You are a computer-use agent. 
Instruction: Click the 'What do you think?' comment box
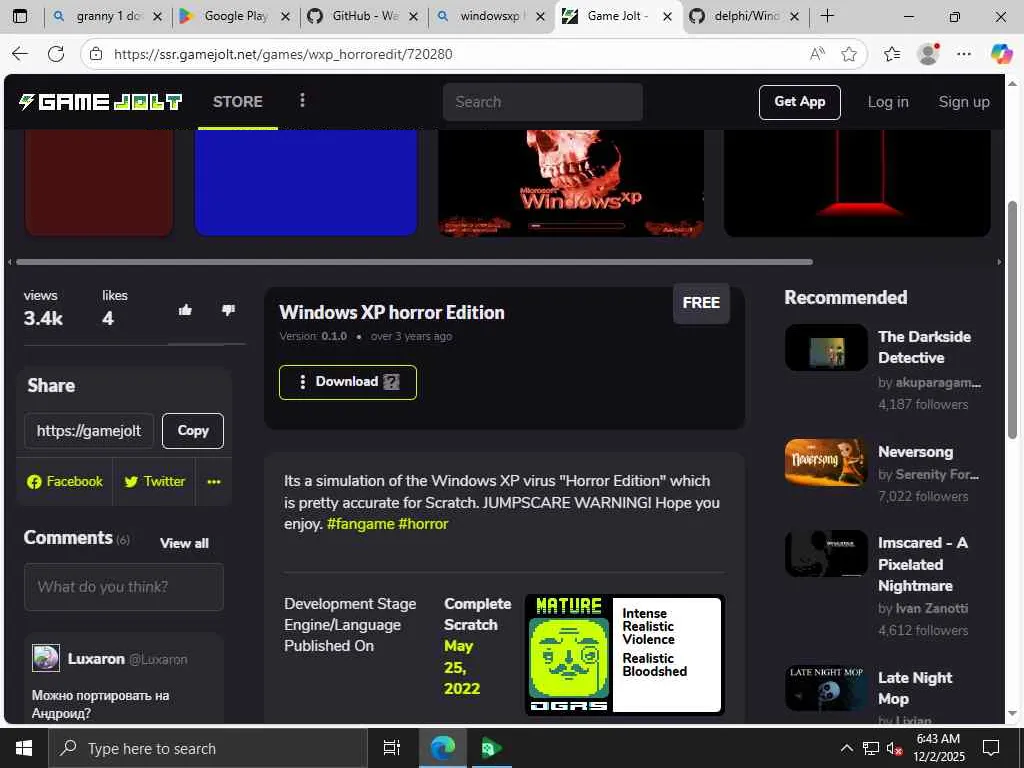coord(124,587)
